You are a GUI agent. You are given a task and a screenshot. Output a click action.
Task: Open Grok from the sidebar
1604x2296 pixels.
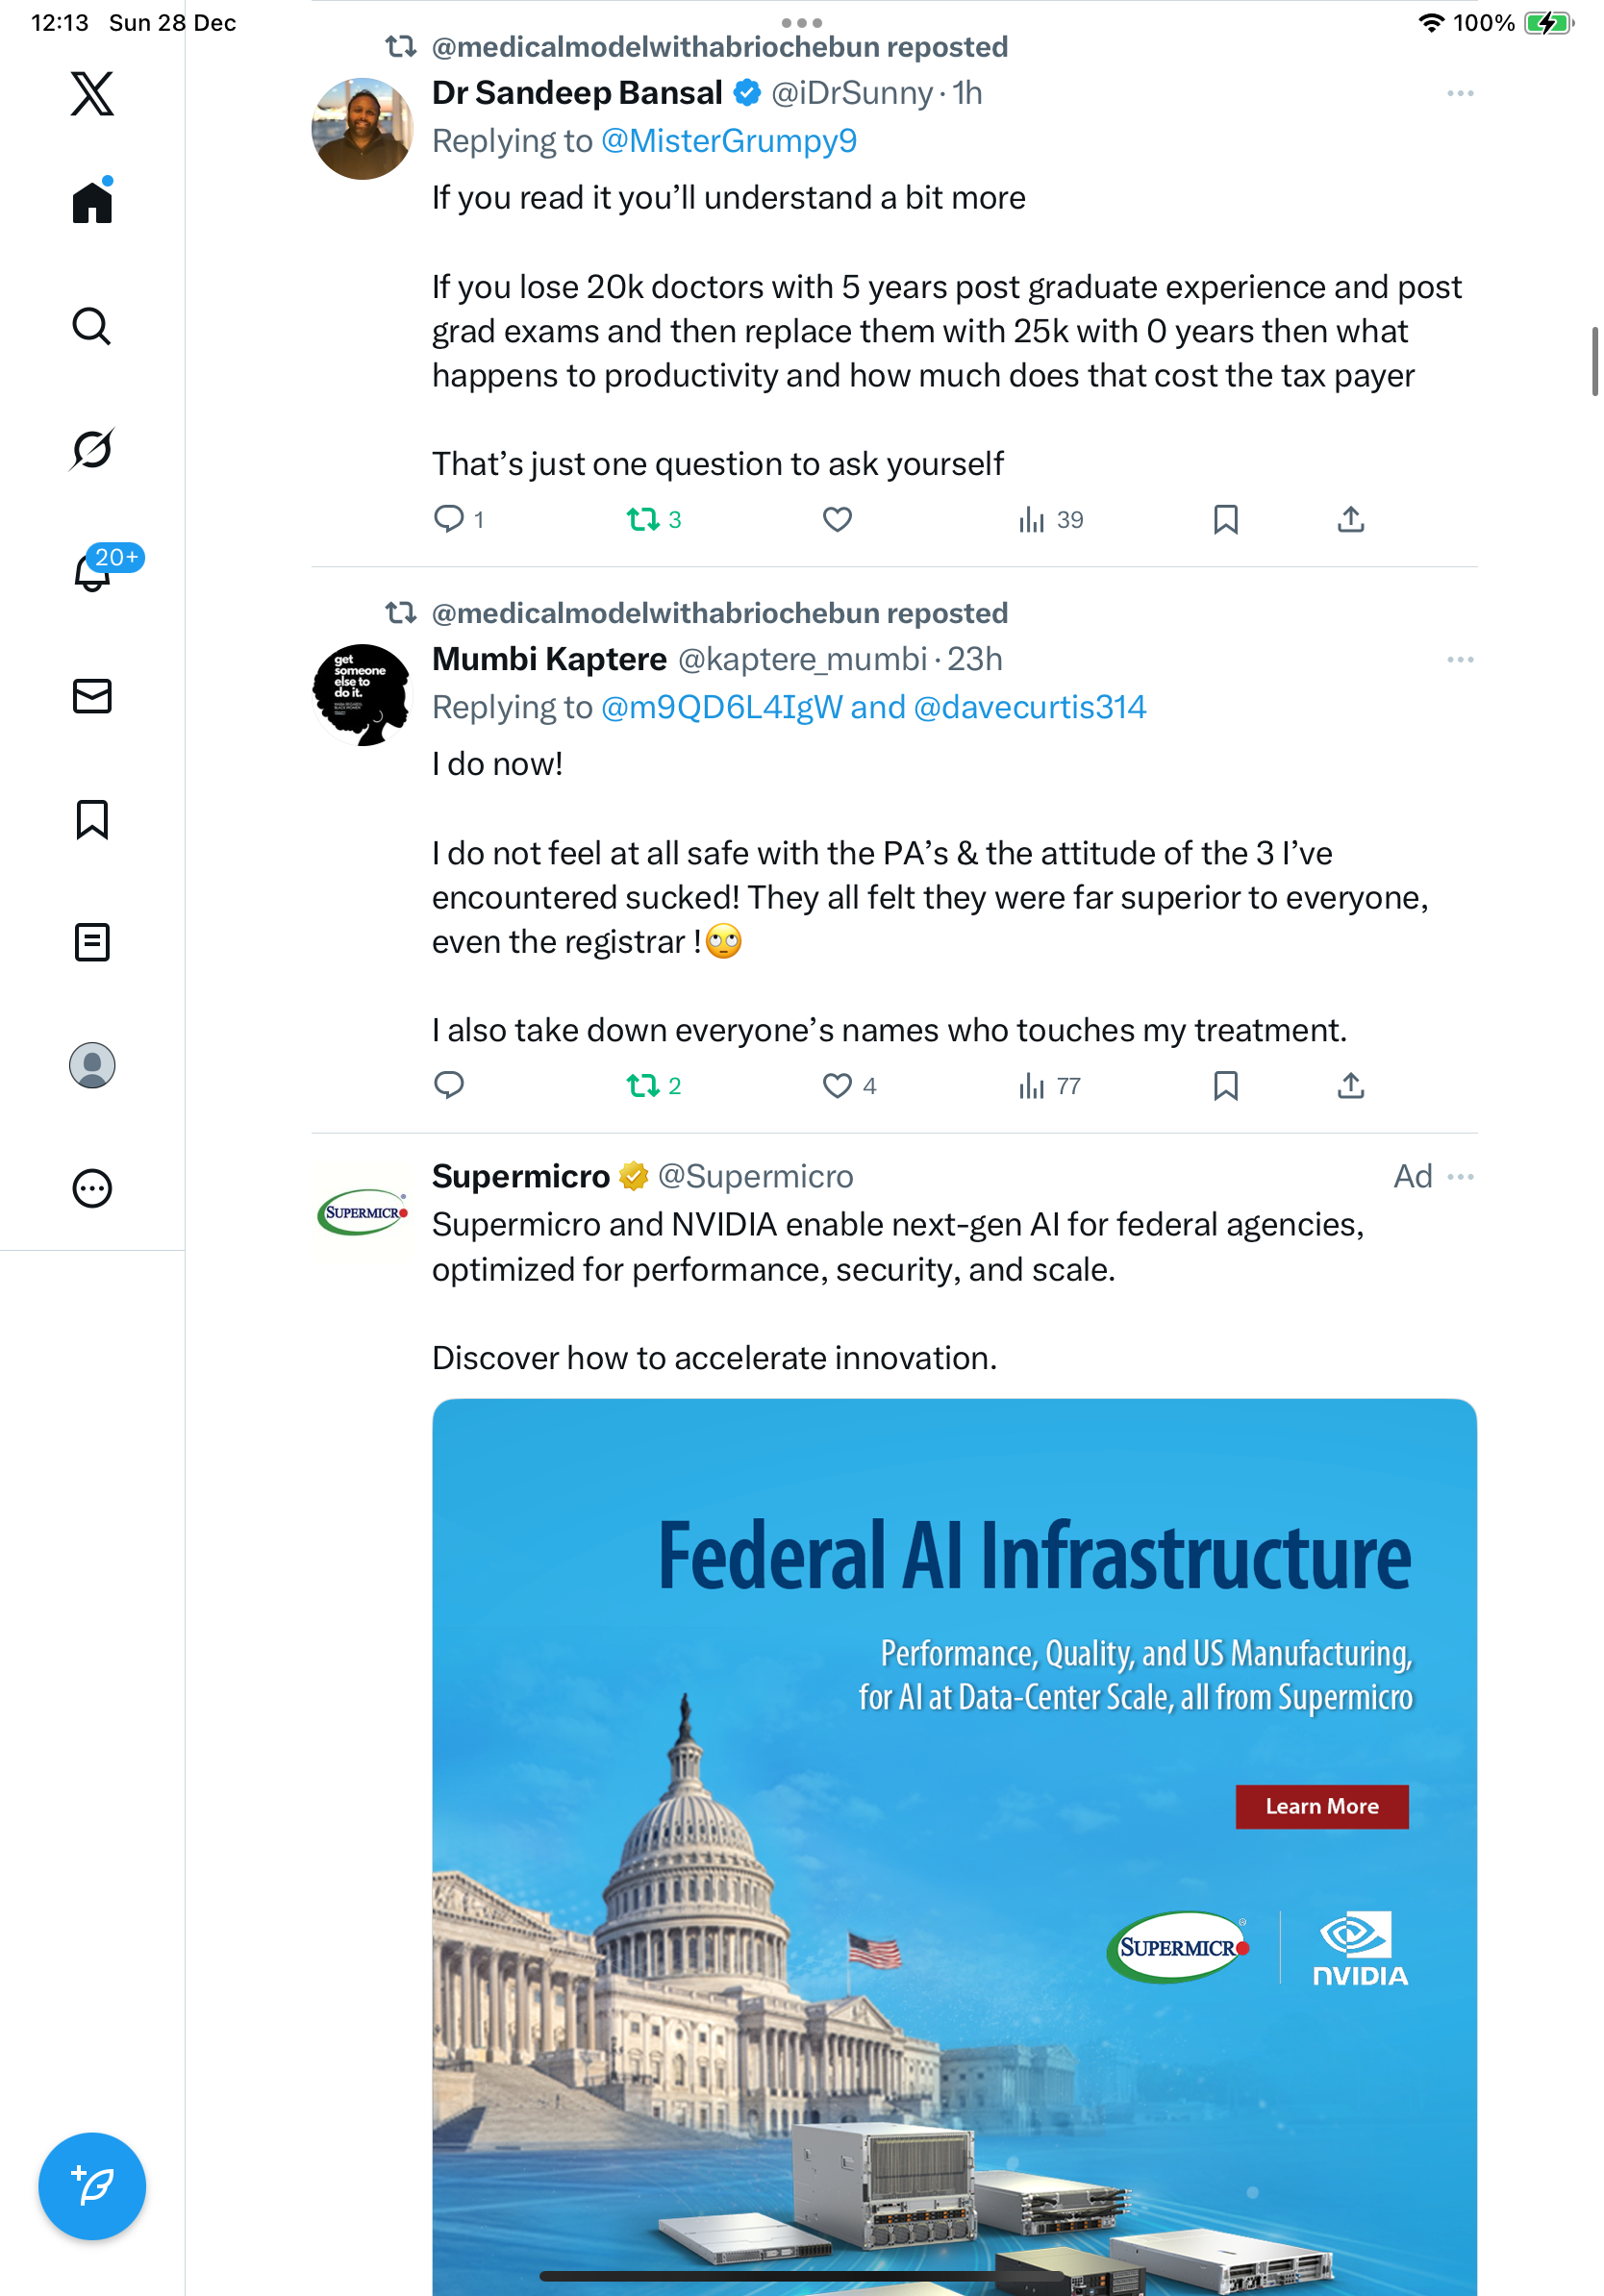pyautogui.click(x=92, y=449)
